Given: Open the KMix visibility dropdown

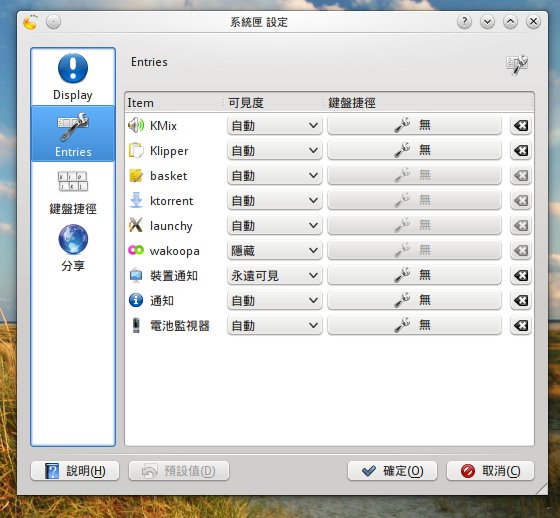Looking at the screenshot, I should [275, 125].
